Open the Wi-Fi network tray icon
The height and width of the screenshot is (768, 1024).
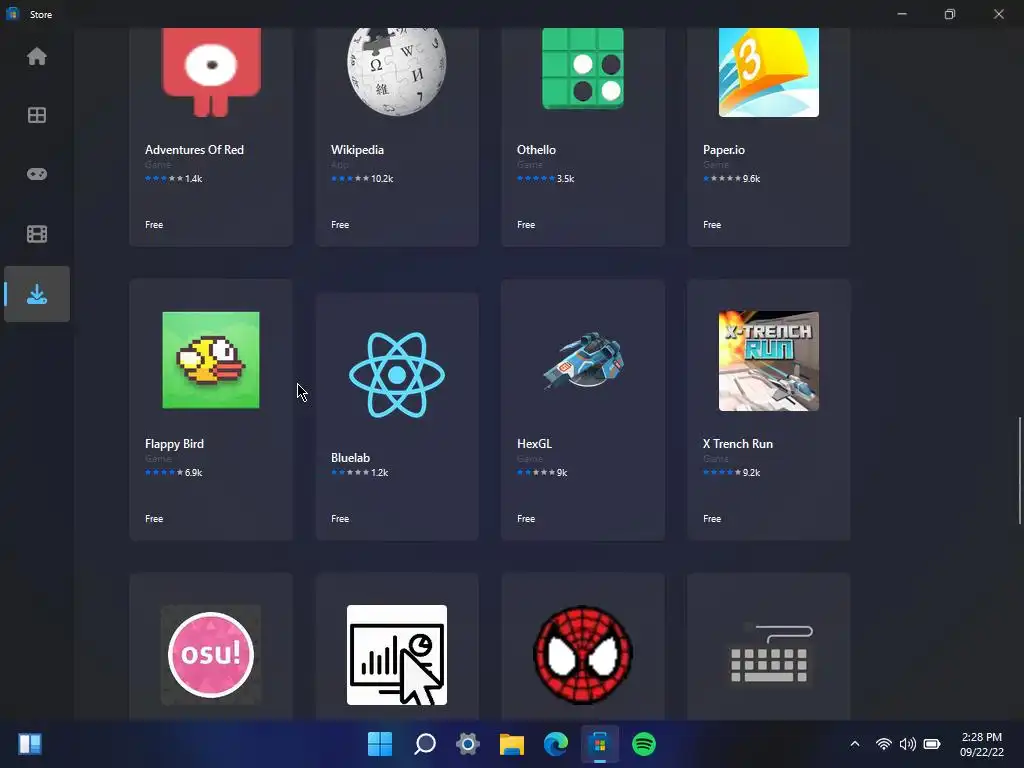tap(884, 744)
